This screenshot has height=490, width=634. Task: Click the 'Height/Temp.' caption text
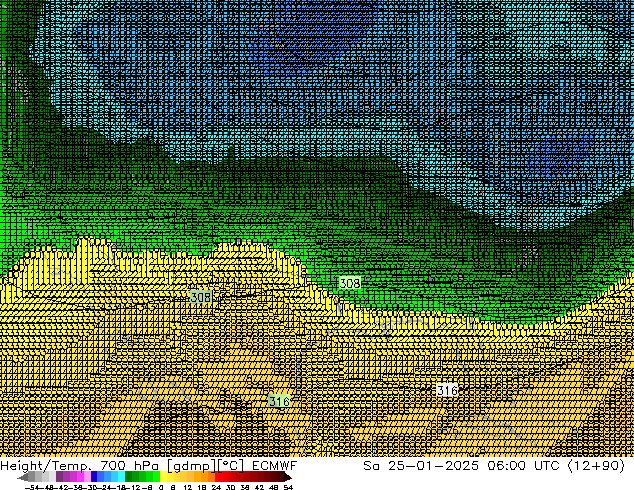[x=46, y=466]
